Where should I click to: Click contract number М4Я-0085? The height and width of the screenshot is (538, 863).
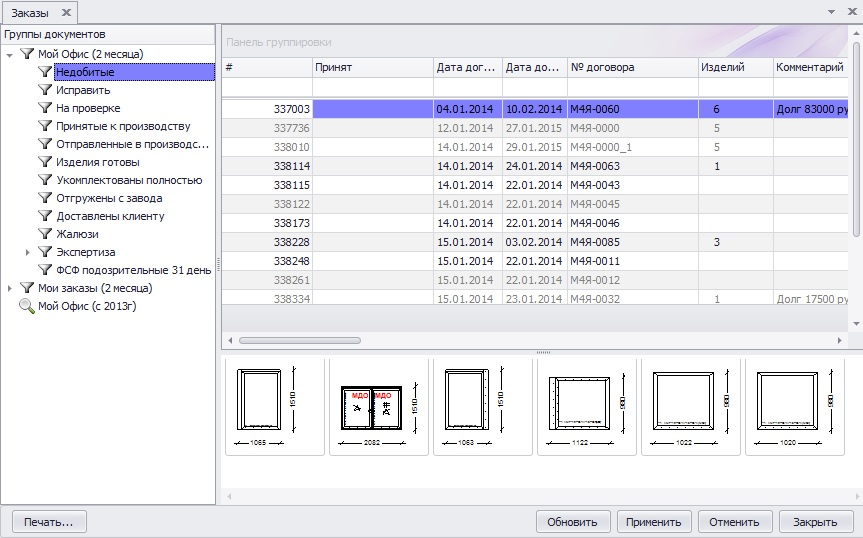pyautogui.click(x=595, y=242)
